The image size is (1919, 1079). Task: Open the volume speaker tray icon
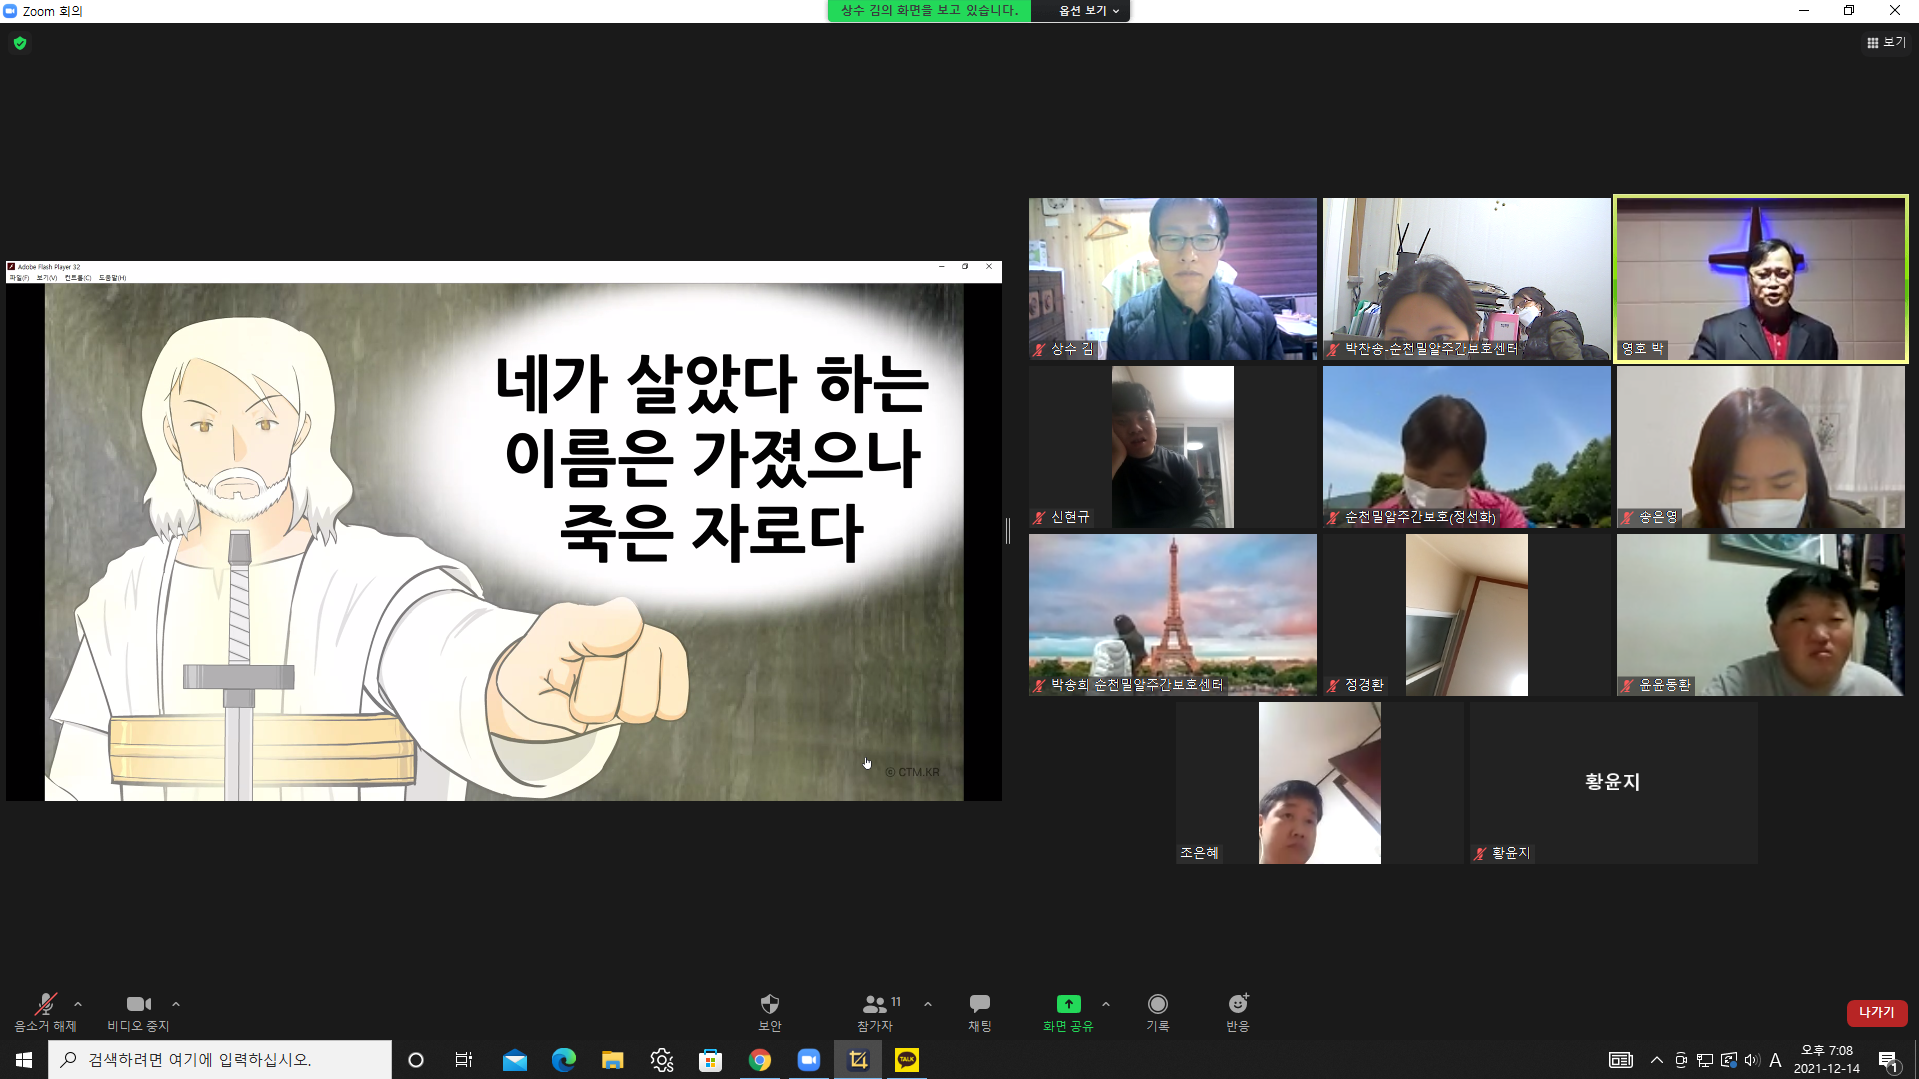(1752, 1060)
